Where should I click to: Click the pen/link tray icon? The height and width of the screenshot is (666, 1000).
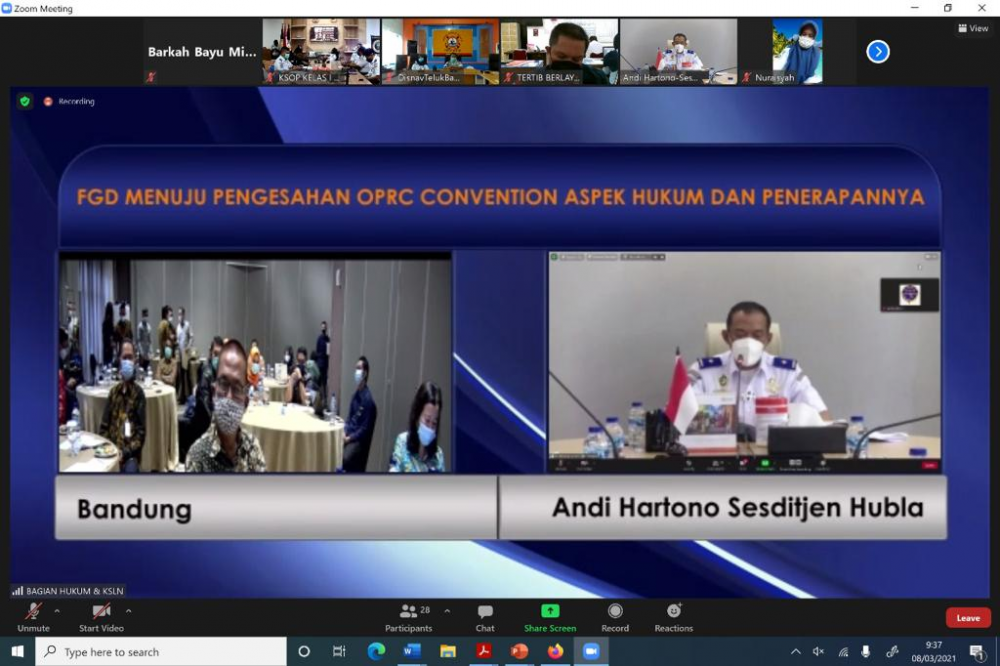[x=892, y=651]
